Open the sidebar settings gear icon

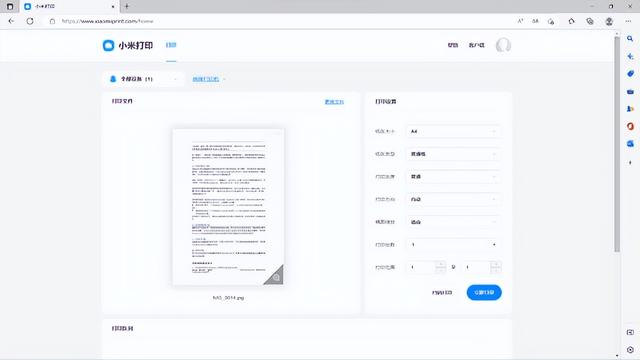tap(630, 350)
